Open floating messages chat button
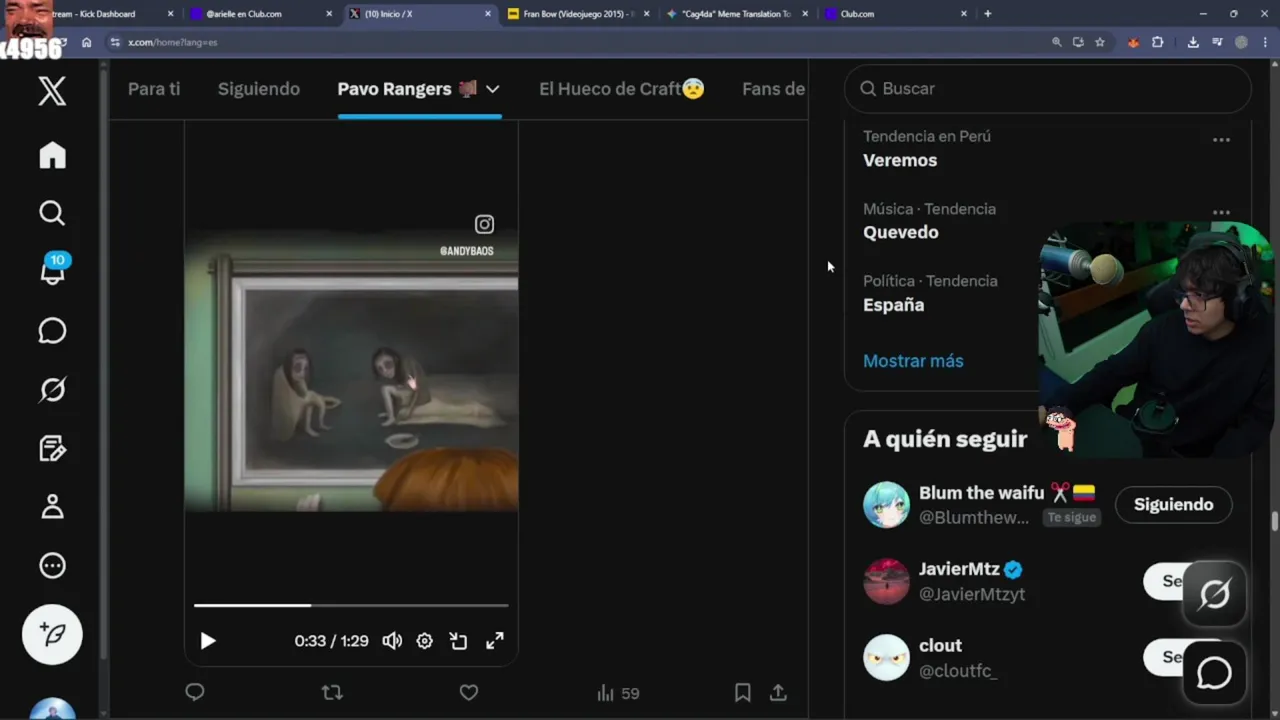Viewport: 1280px width, 720px height. (1214, 673)
